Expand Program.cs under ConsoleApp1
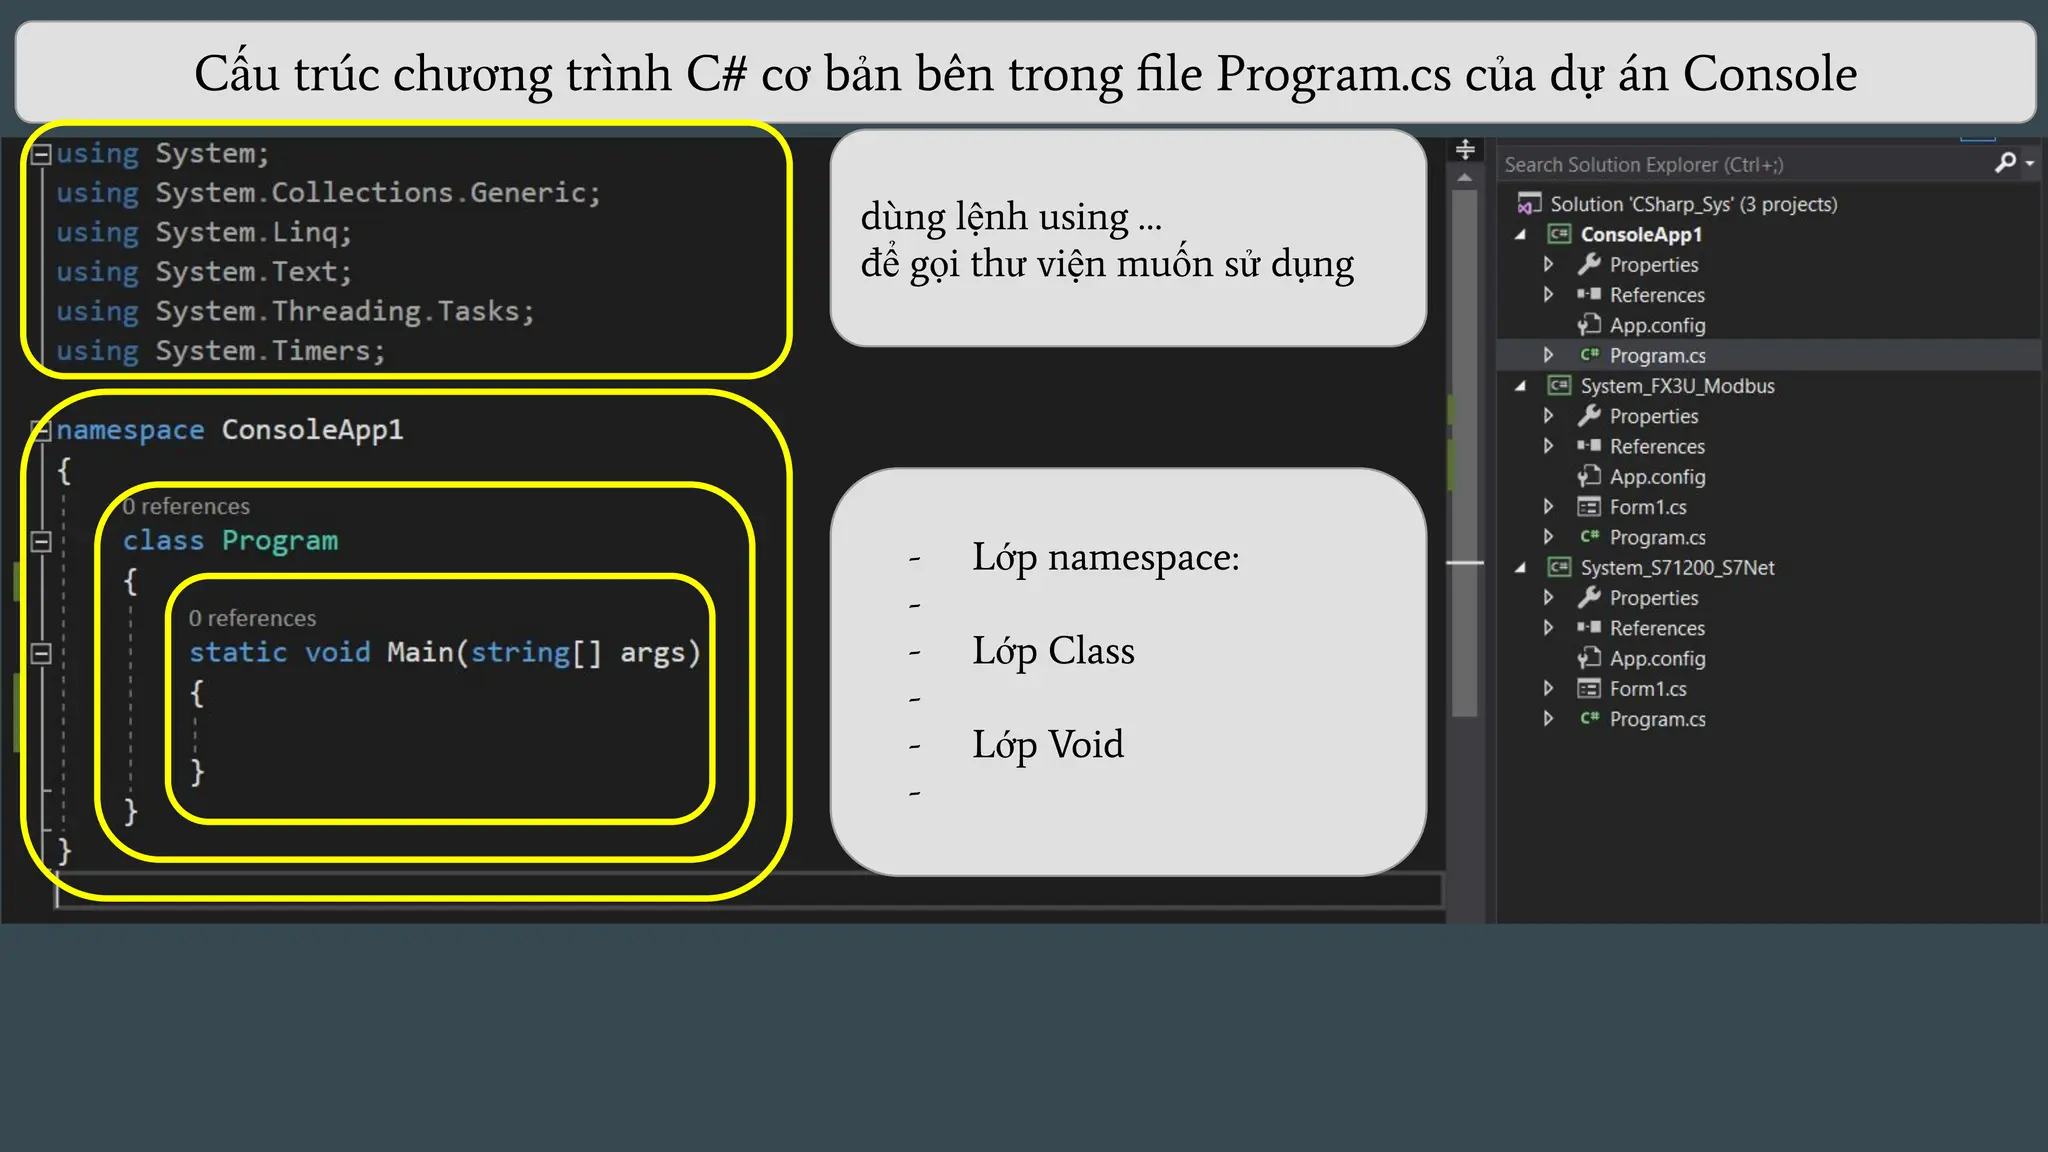This screenshot has height=1152, width=2048. [x=1548, y=355]
